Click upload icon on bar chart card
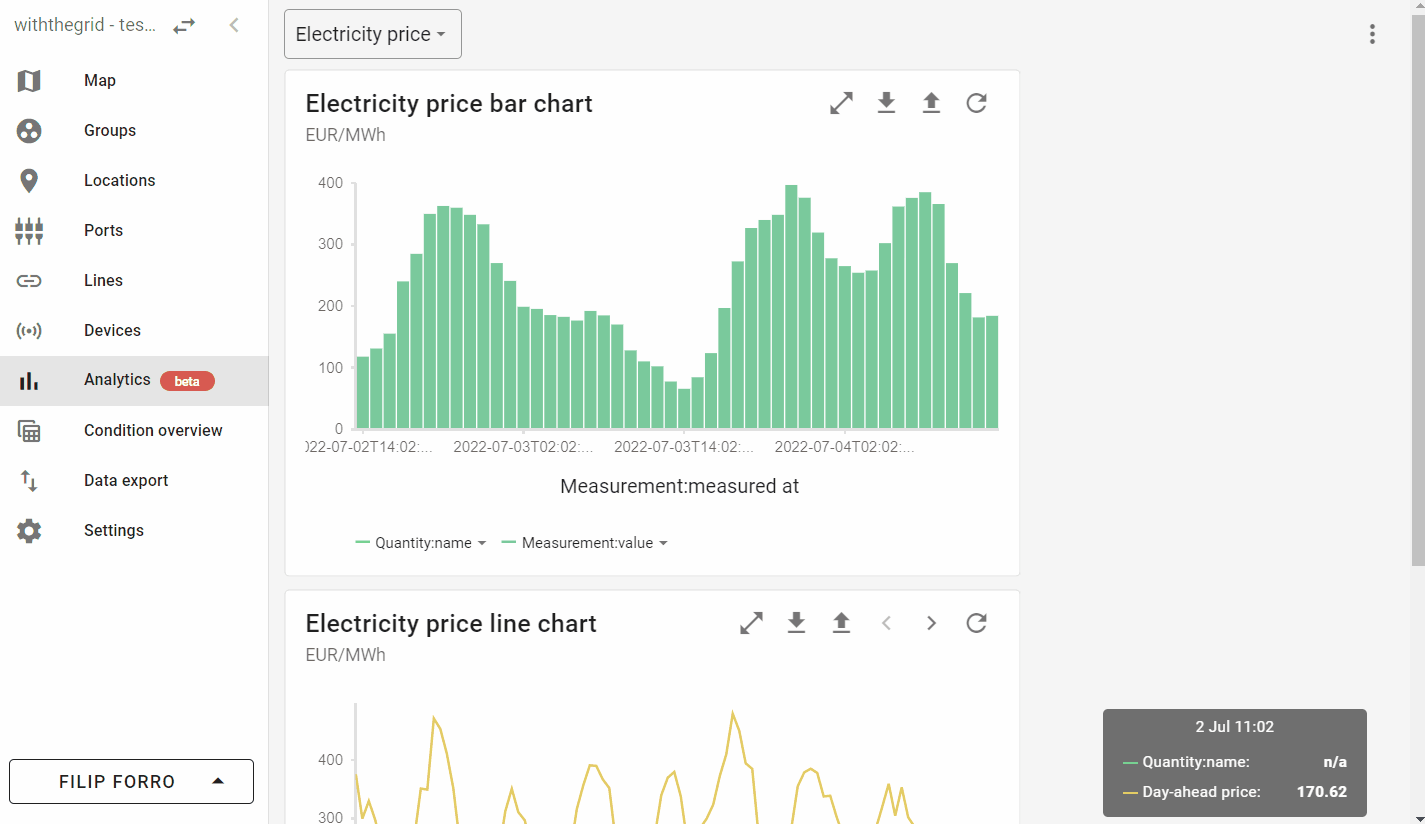 coord(931,103)
